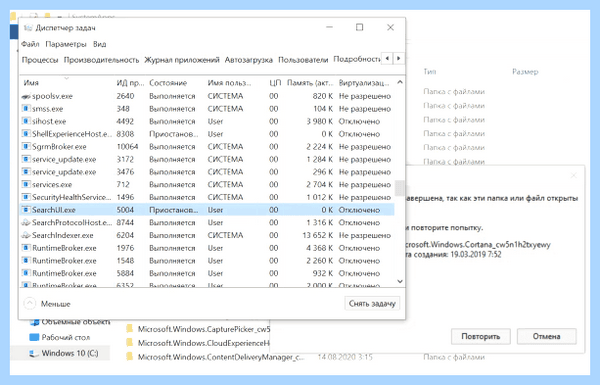The width and height of the screenshot is (600, 385).
Task: Select the SgrmBroker.exe process icon
Action: 26,147
